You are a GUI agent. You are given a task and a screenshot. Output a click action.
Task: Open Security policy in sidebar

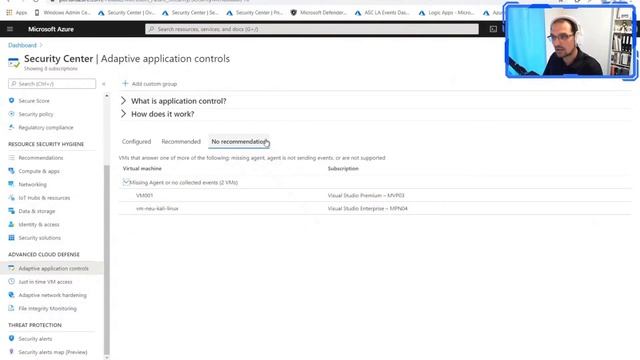(36, 114)
